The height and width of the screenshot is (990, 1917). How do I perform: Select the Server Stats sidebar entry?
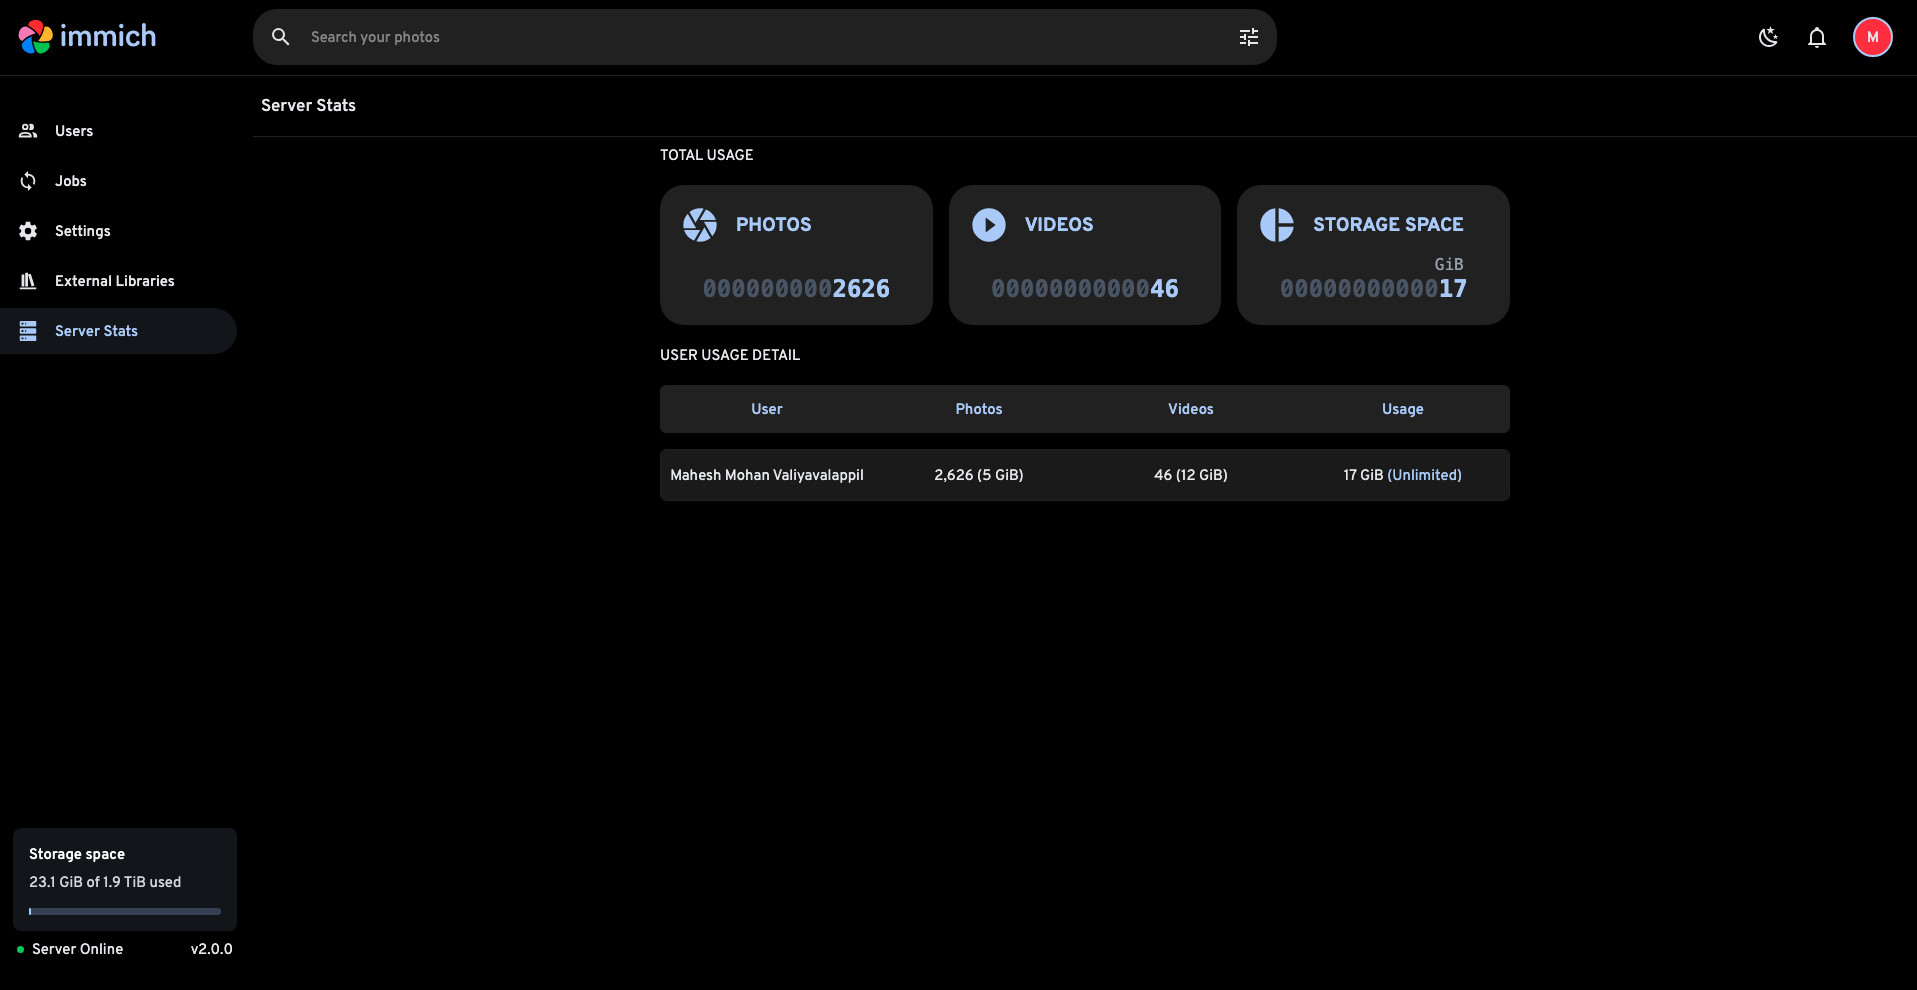coord(95,331)
